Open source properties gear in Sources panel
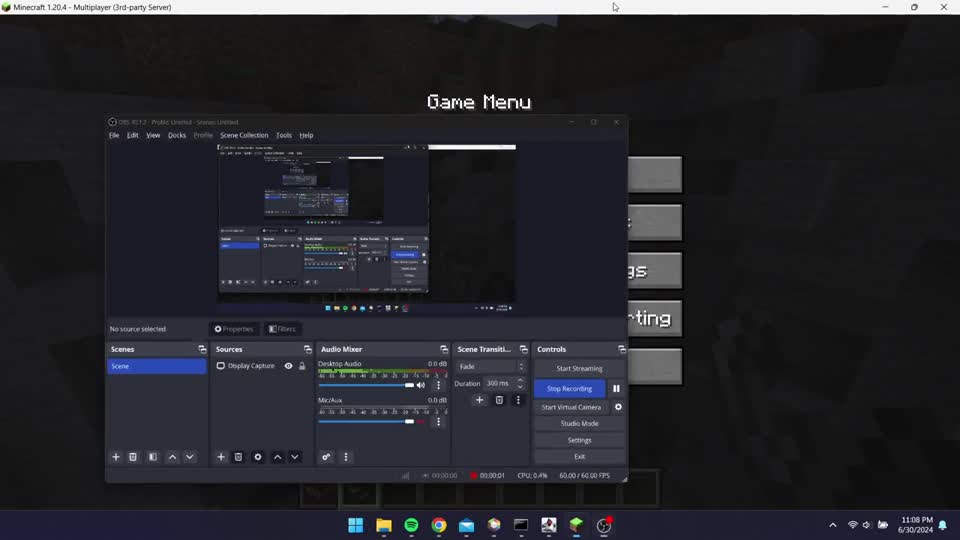Viewport: 960px width, 540px height. [258, 457]
